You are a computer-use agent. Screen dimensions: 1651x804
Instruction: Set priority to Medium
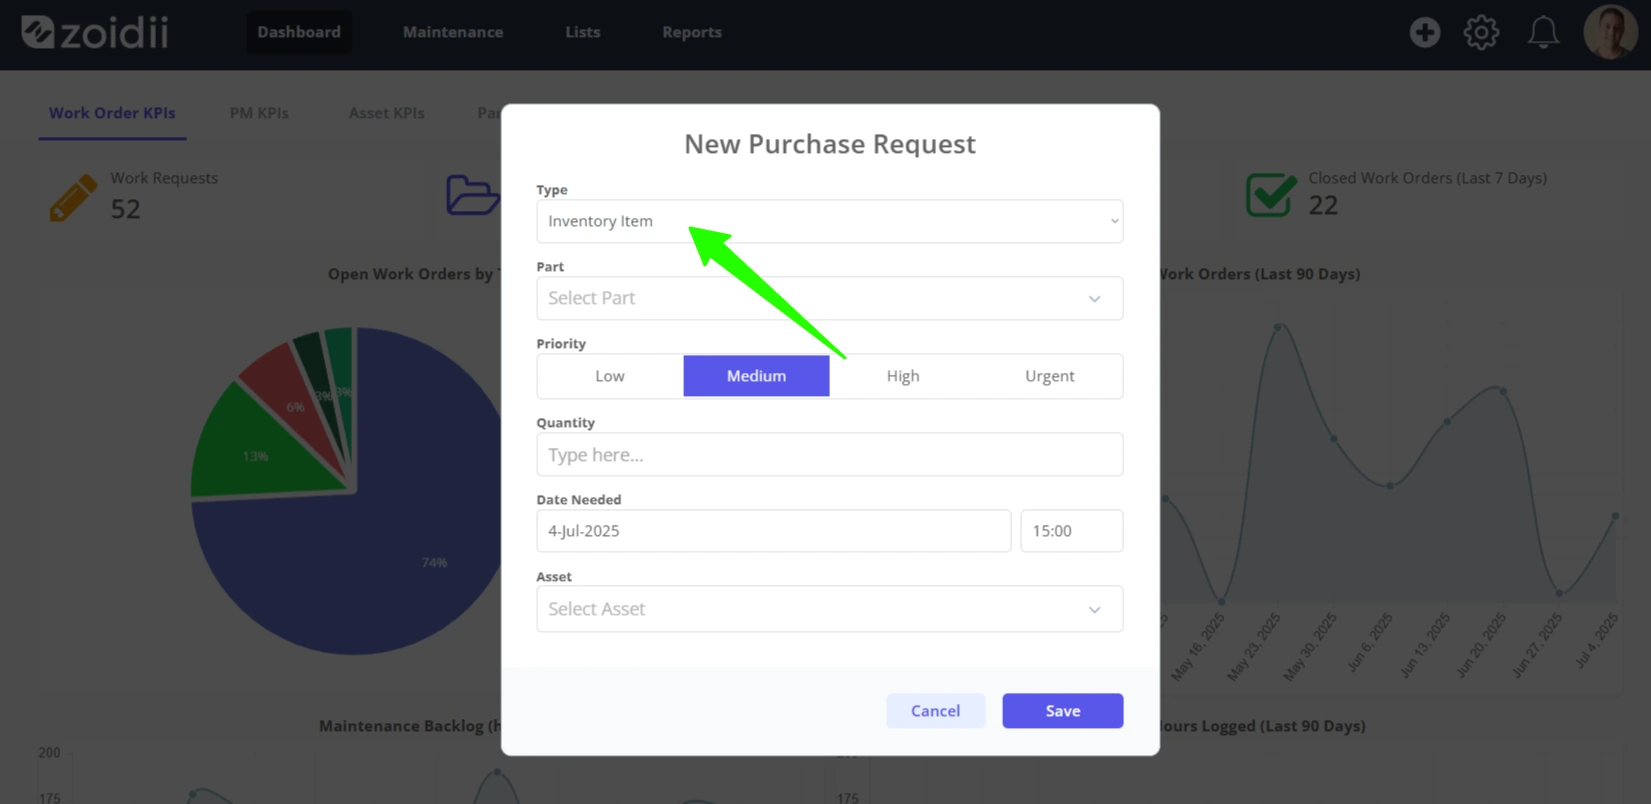tap(756, 376)
